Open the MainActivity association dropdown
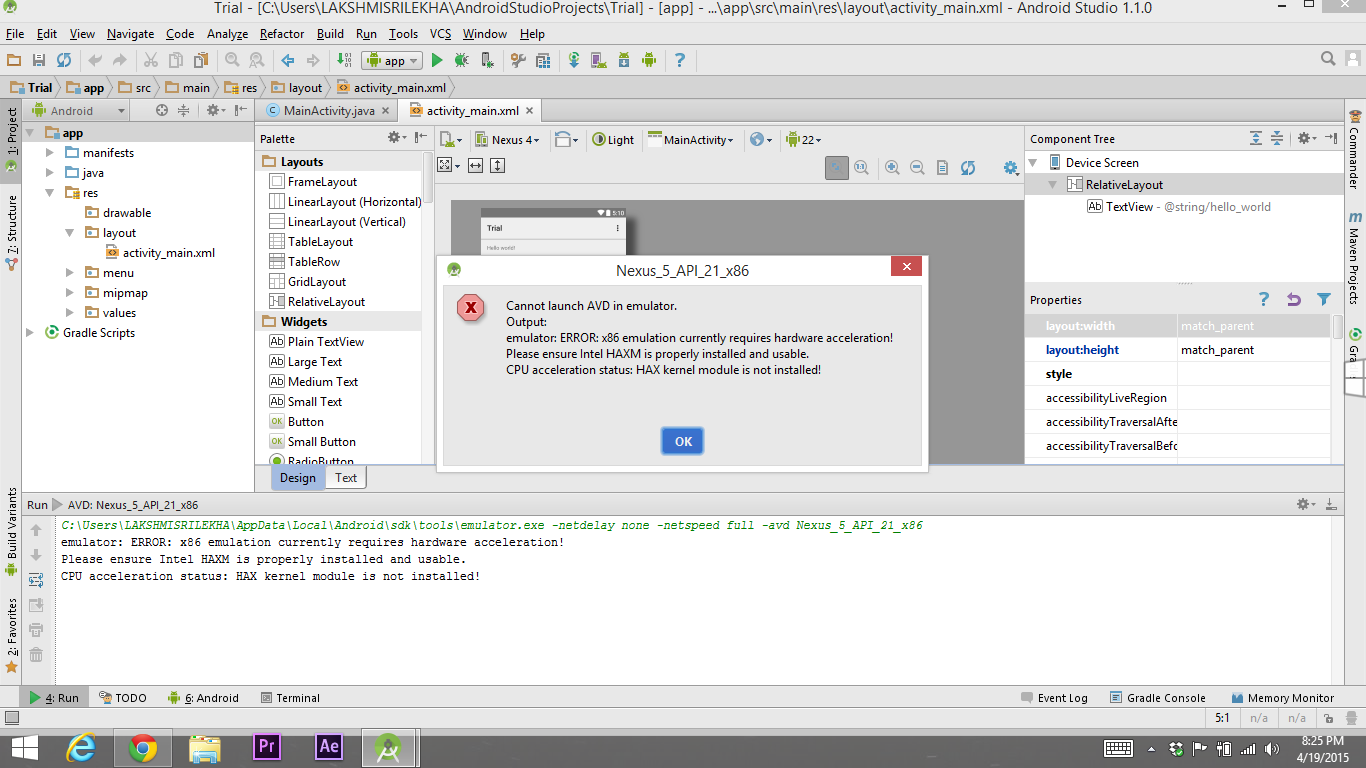This screenshot has height=768, width=1366. 691,140
